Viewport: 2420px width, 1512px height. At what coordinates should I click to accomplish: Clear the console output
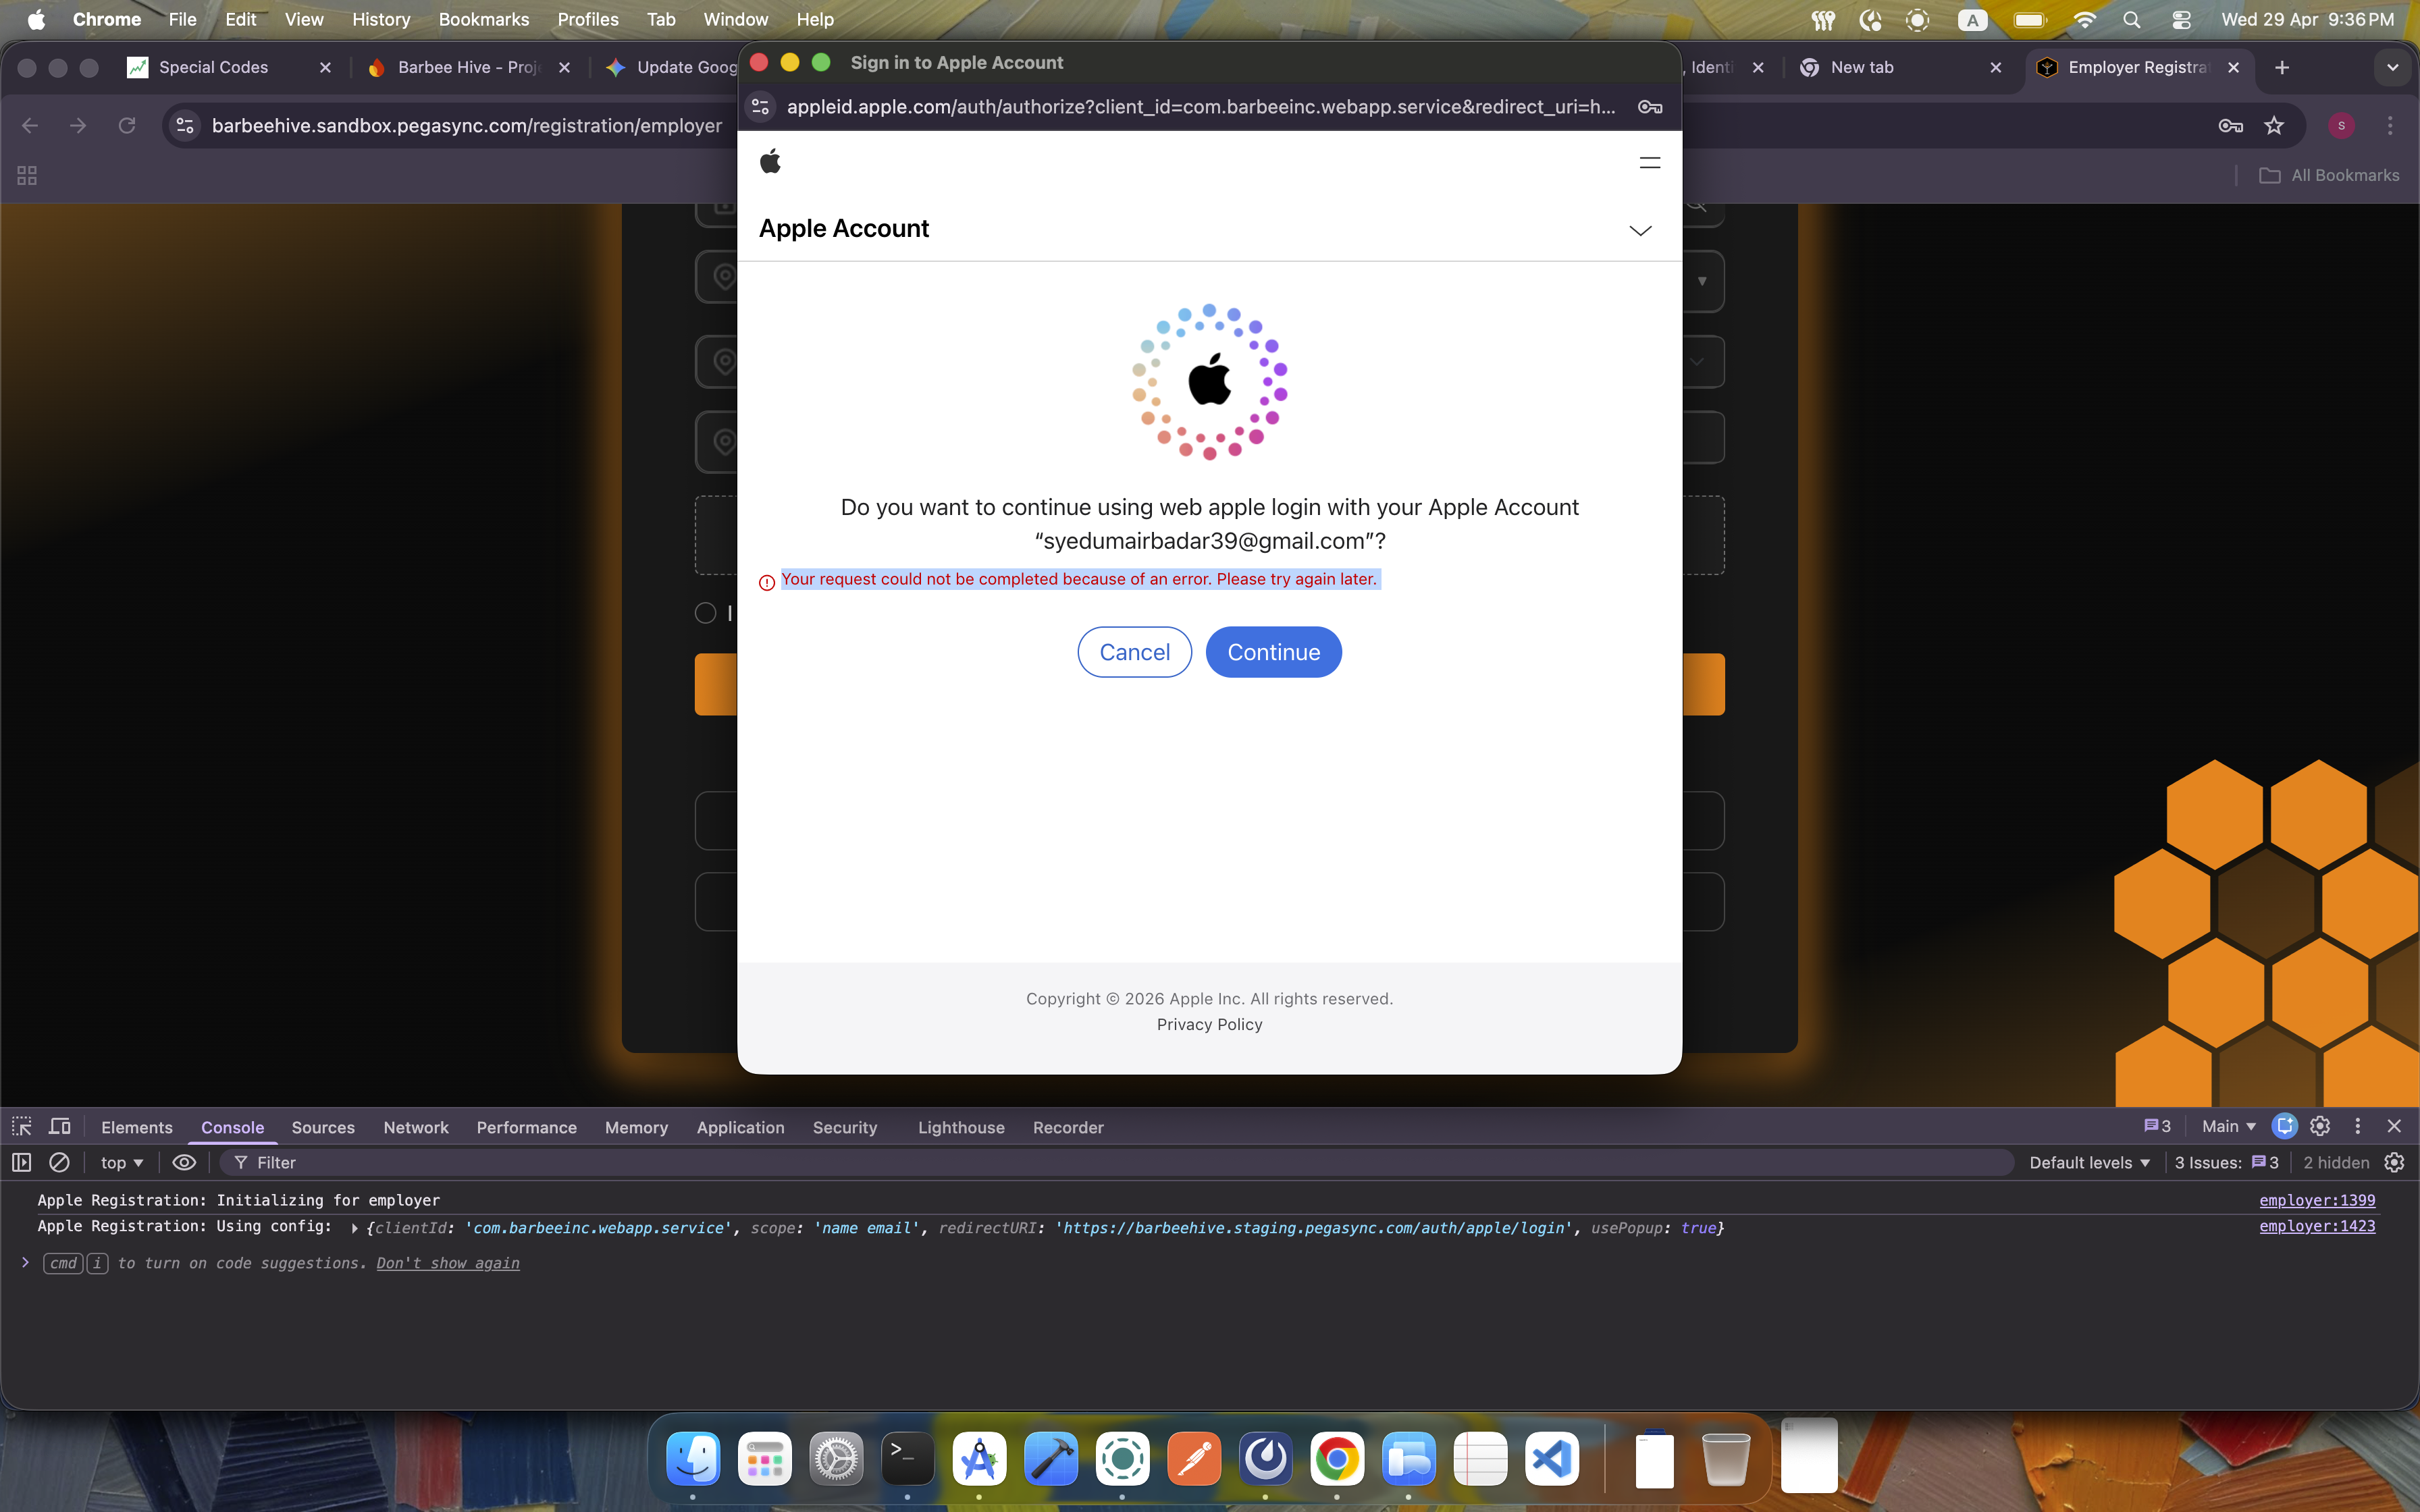click(59, 1162)
